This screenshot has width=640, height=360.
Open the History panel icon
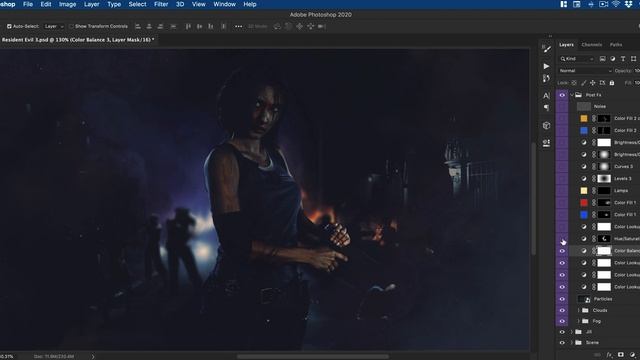pos(547,78)
